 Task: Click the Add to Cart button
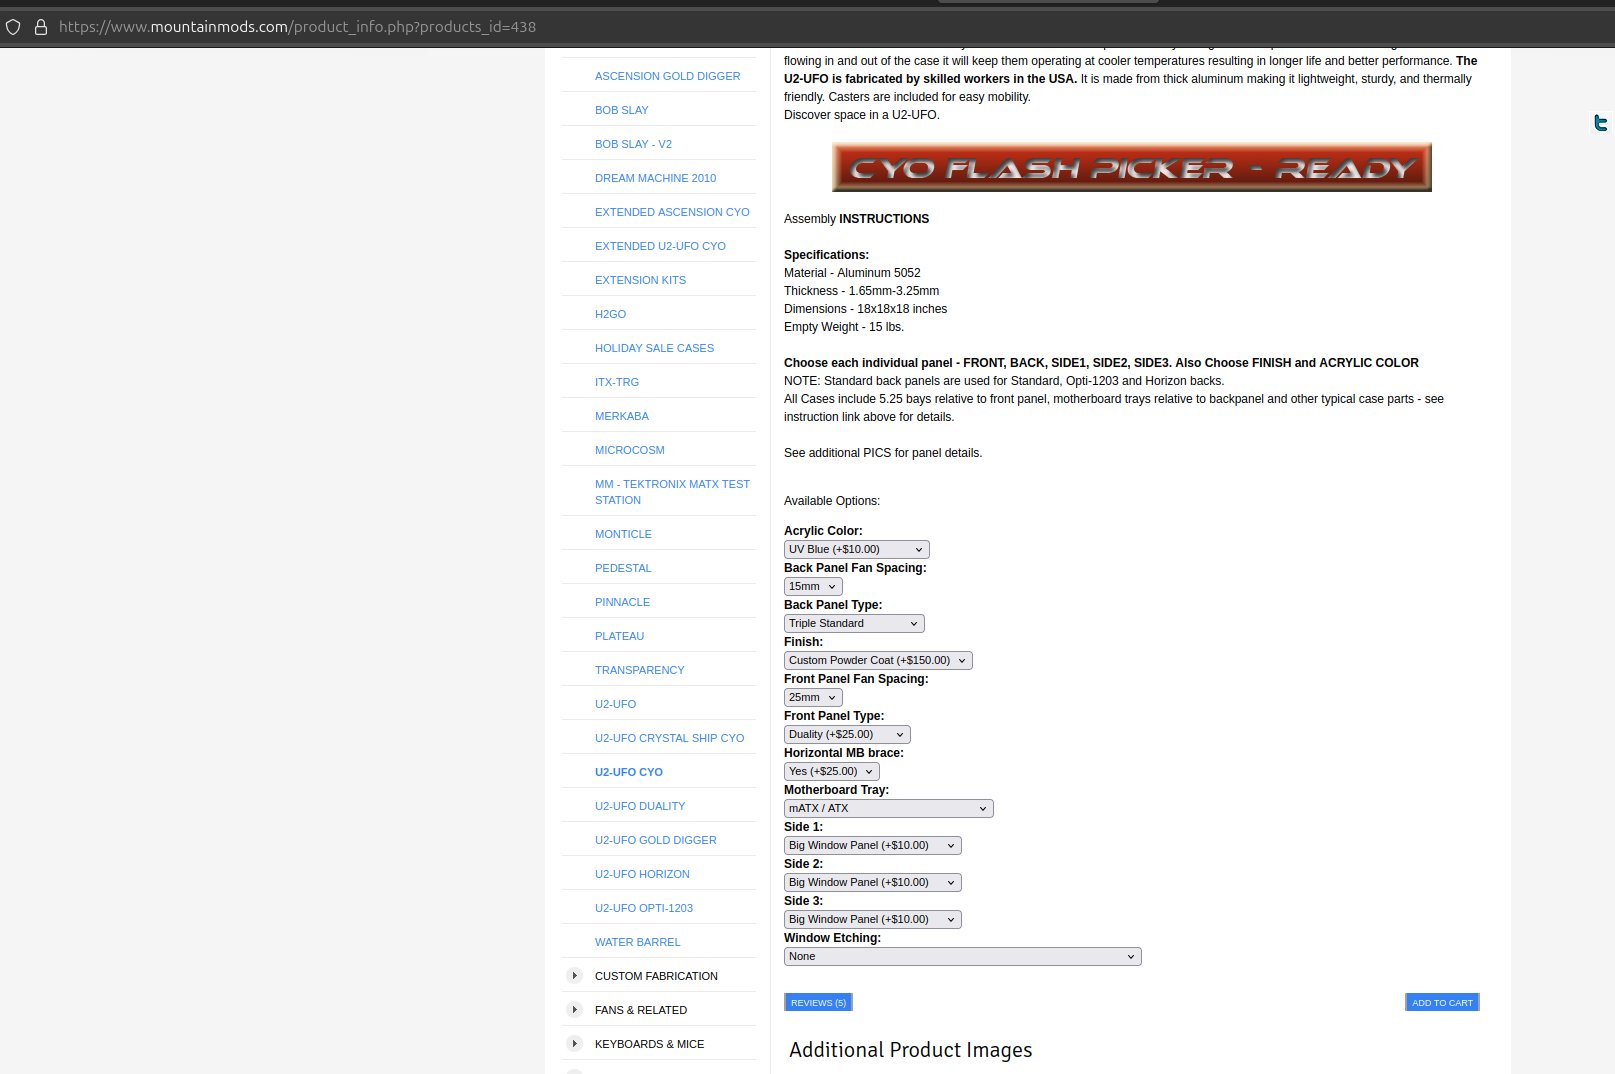click(x=1441, y=1003)
